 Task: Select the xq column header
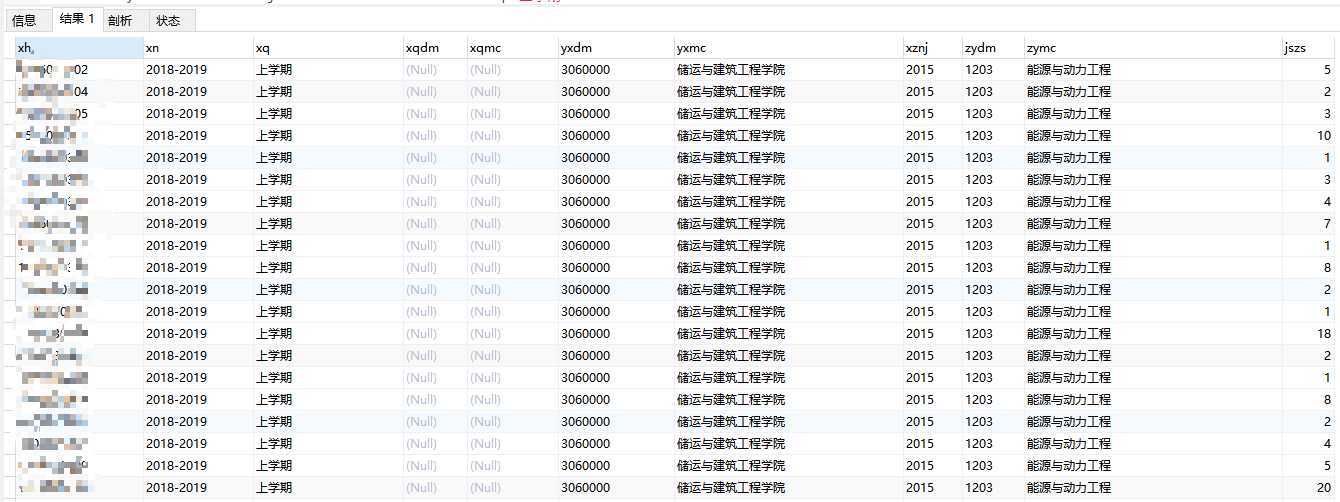click(x=328, y=48)
